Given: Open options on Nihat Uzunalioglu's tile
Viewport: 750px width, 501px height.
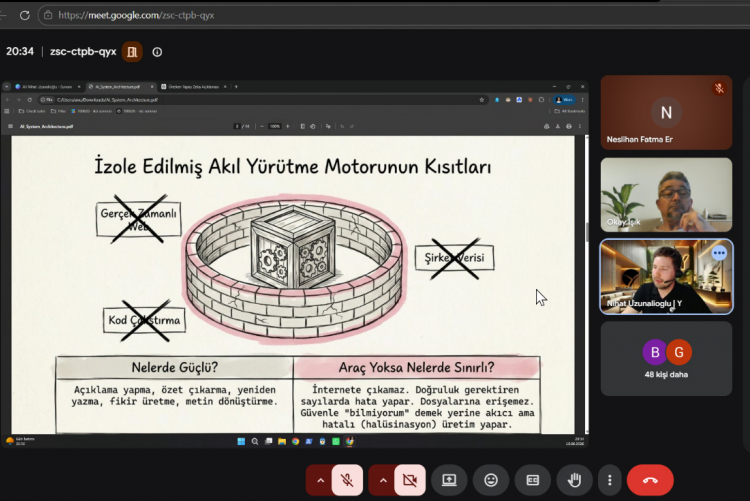Looking at the screenshot, I should 719,253.
